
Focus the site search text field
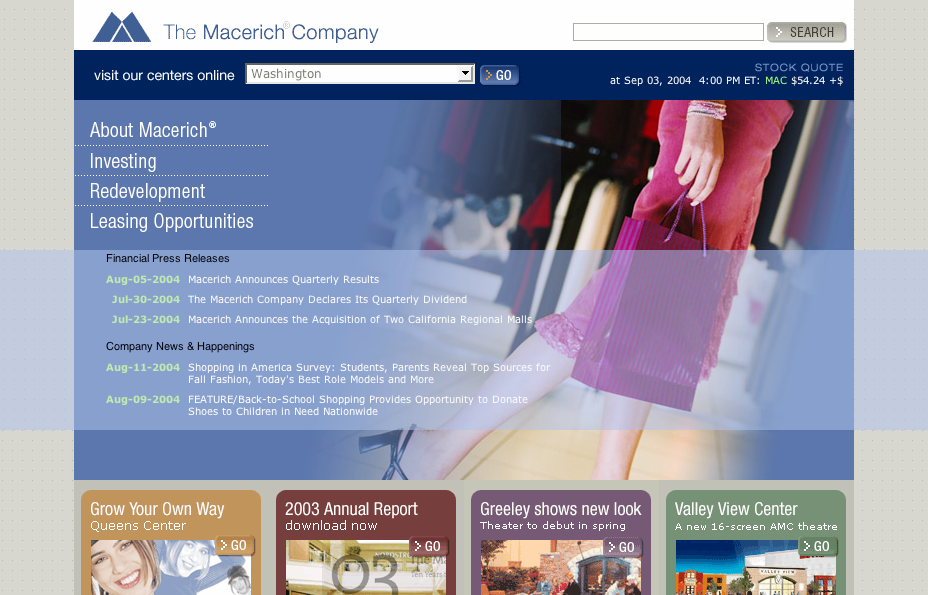tap(668, 32)
